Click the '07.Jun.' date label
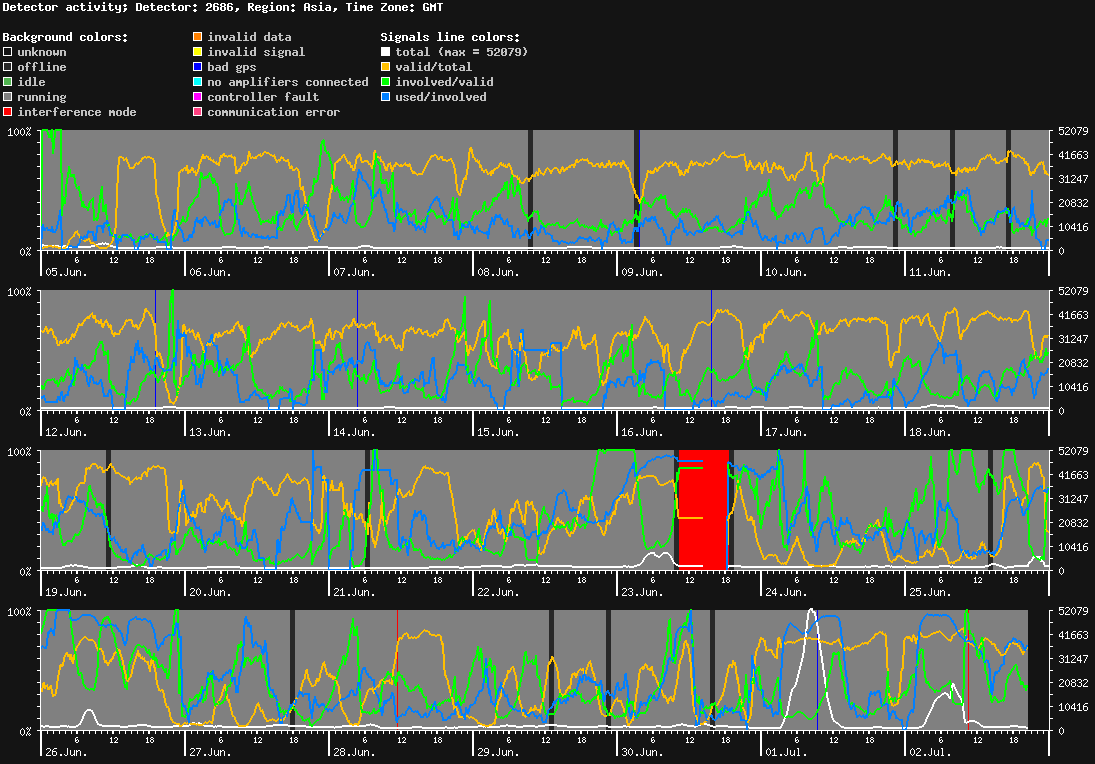The width and height of the screenshot is (1095, 764). coord(354,272)
